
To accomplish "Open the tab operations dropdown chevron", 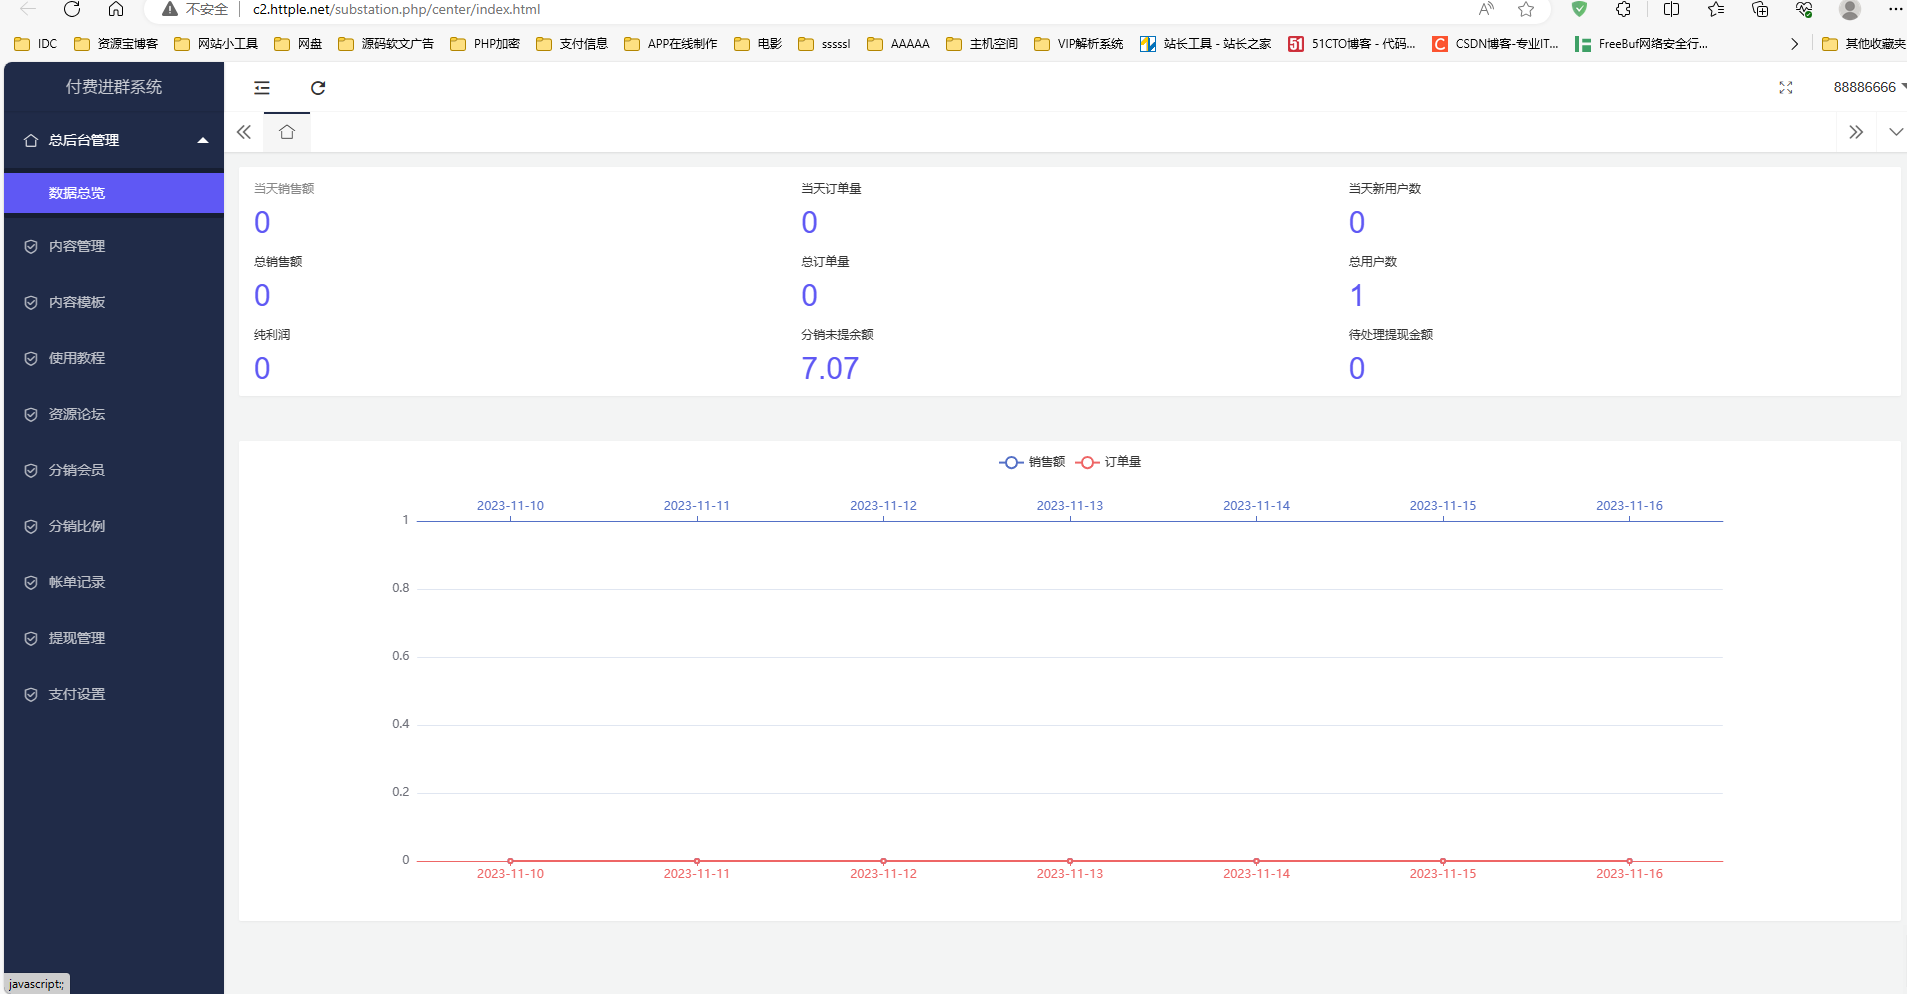I will (x=1895, y=132).
